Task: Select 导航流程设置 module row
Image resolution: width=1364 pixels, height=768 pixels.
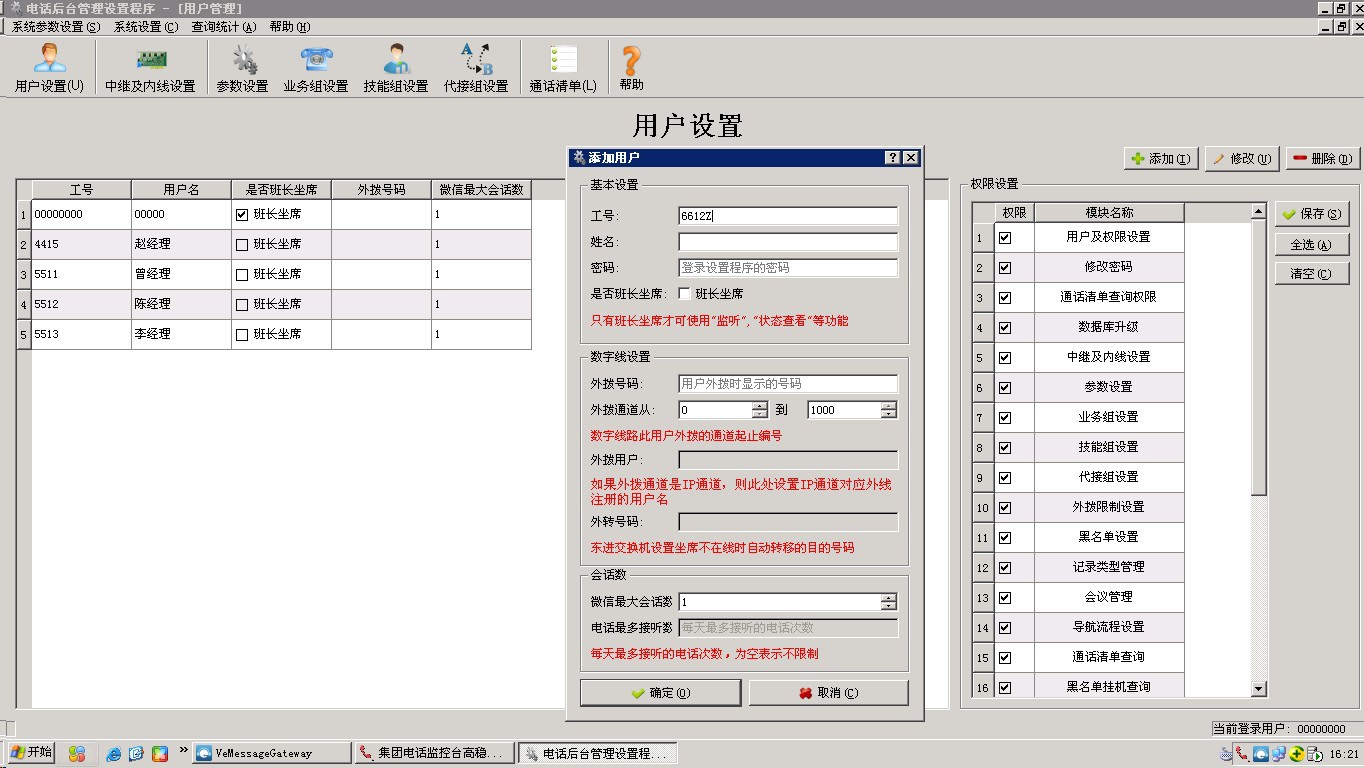Action: click(x=1108, y=627)
